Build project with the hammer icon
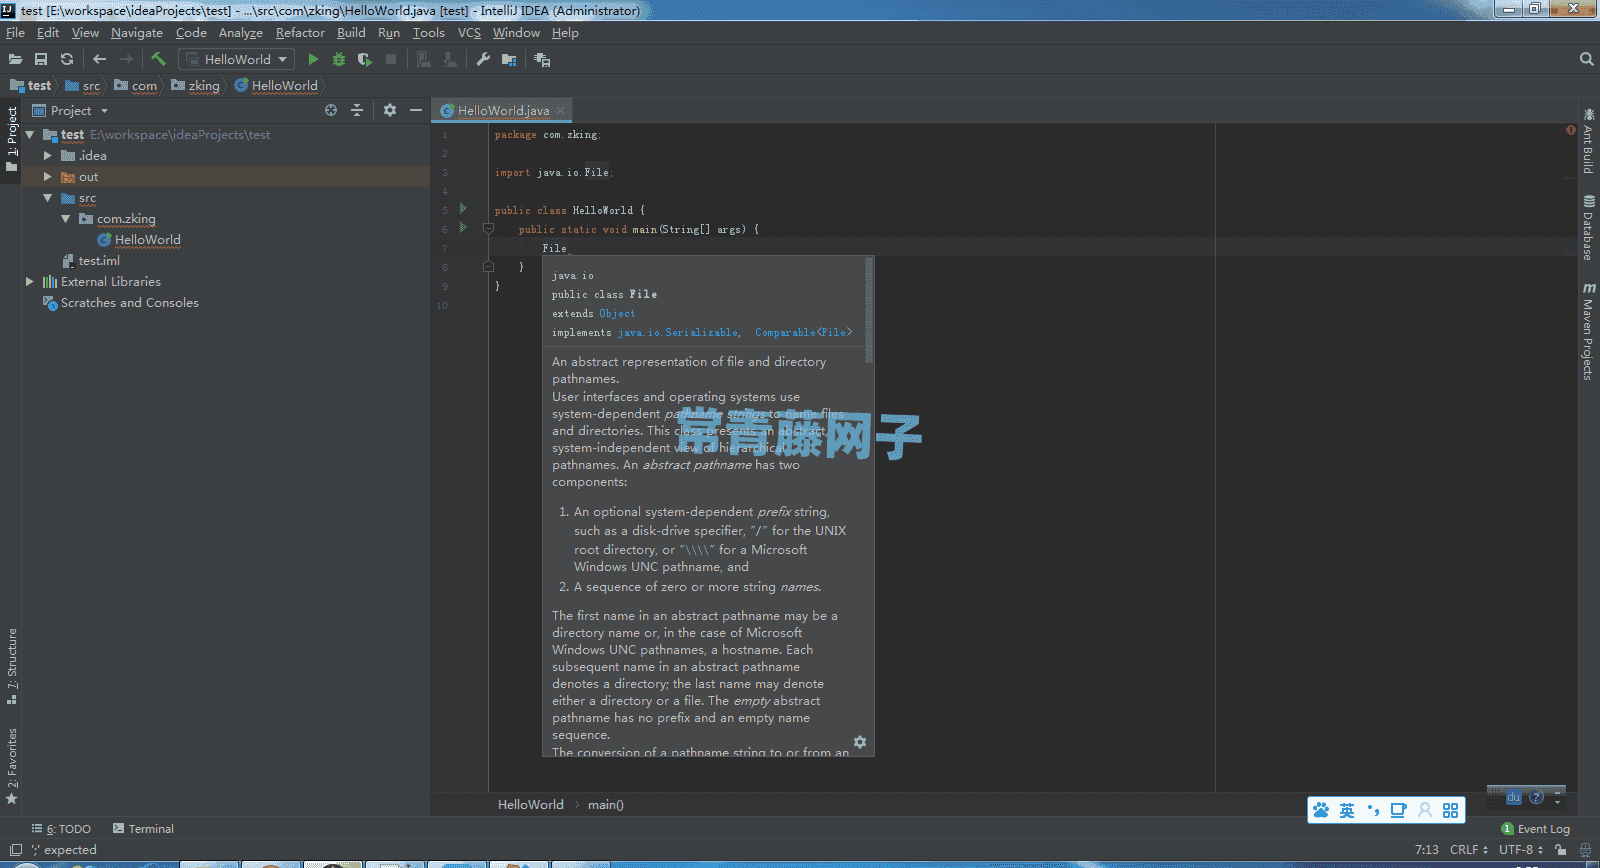This screenshot has height=868, width=1600. point(158,59)
